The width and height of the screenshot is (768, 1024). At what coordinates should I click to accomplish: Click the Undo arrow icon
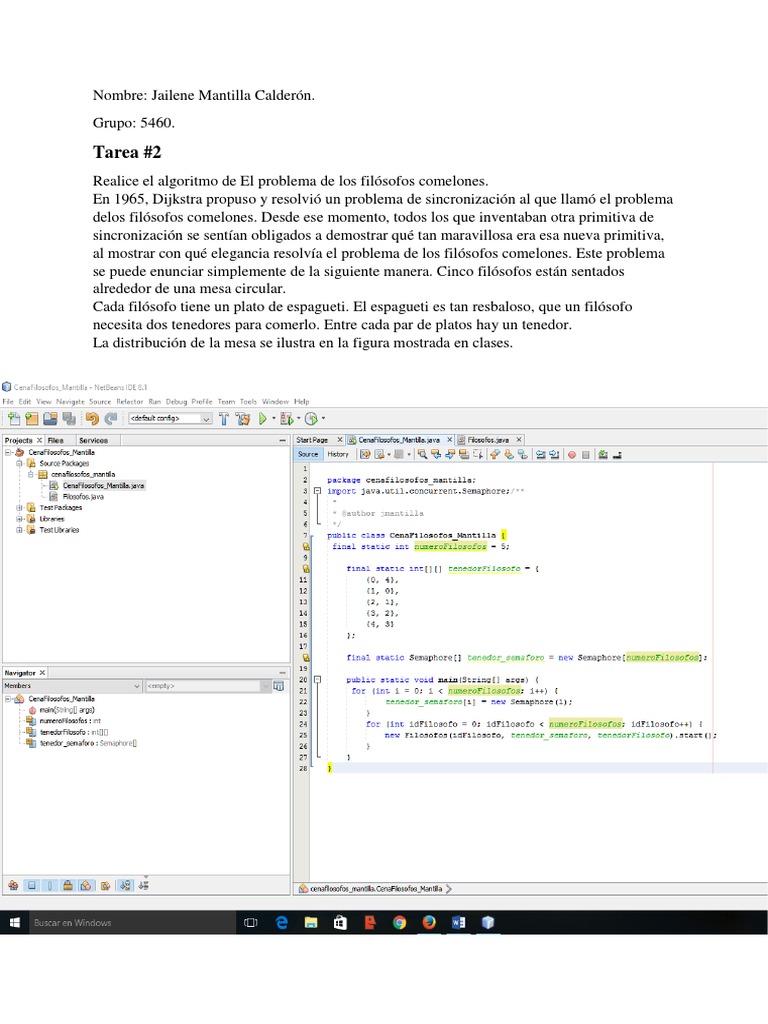pyautogui.click(x=92, y=419)
